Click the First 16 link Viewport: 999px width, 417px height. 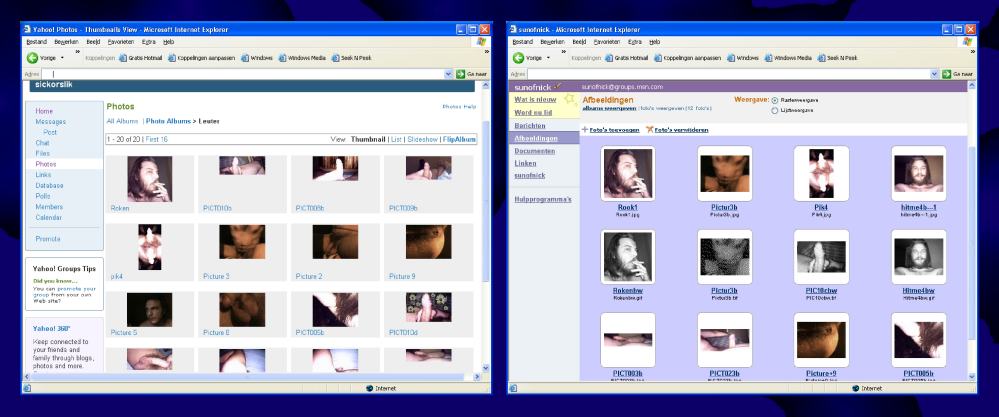pos(157,139)
